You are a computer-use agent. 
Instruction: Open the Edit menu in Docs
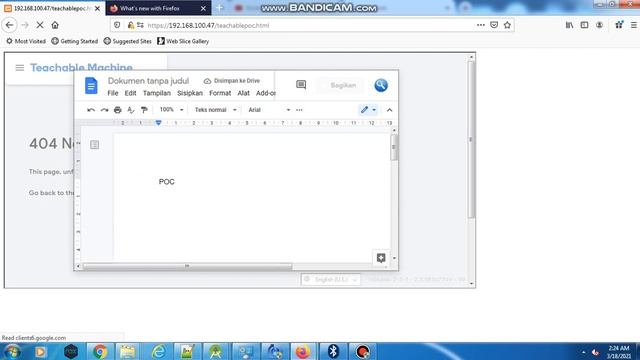(130, 93)
